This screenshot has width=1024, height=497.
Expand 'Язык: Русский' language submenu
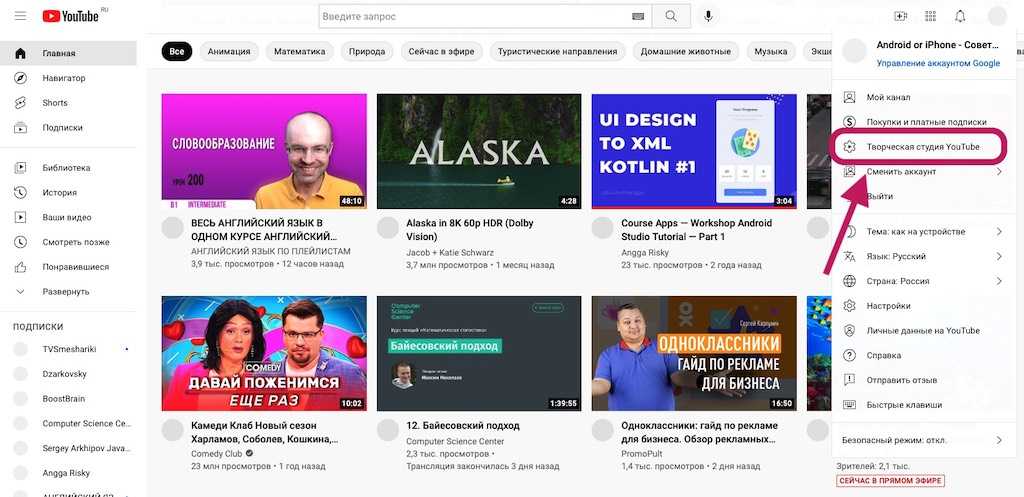tap(920, 257)
